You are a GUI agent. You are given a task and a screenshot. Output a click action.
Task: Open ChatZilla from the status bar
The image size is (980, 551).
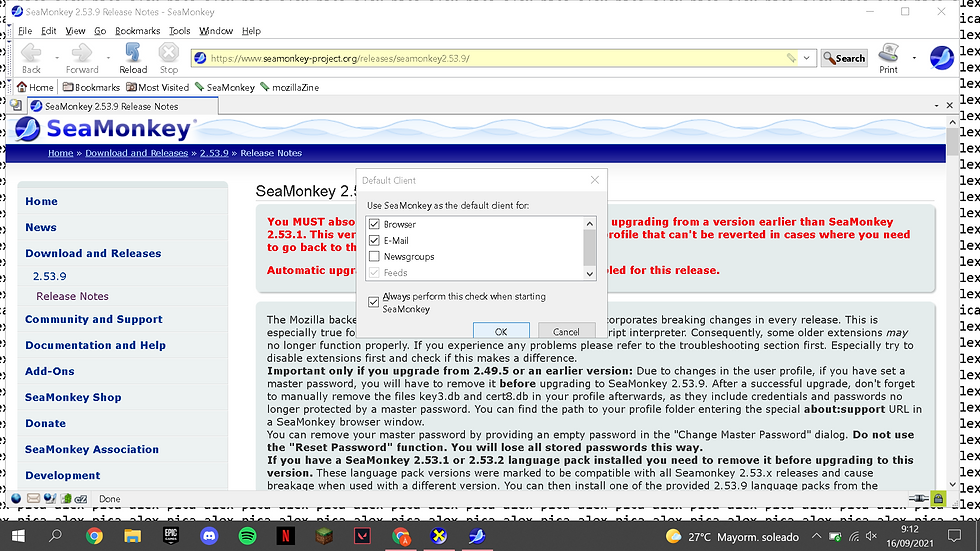click(81, 499)
